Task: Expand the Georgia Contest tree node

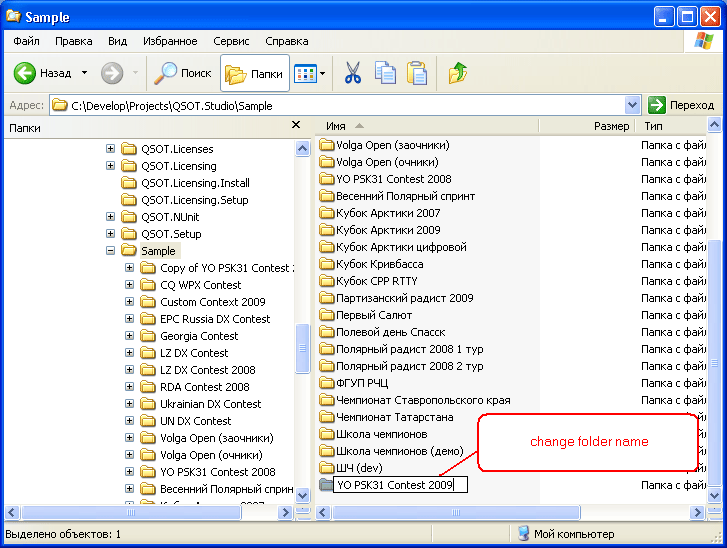Action: [129, 336]
